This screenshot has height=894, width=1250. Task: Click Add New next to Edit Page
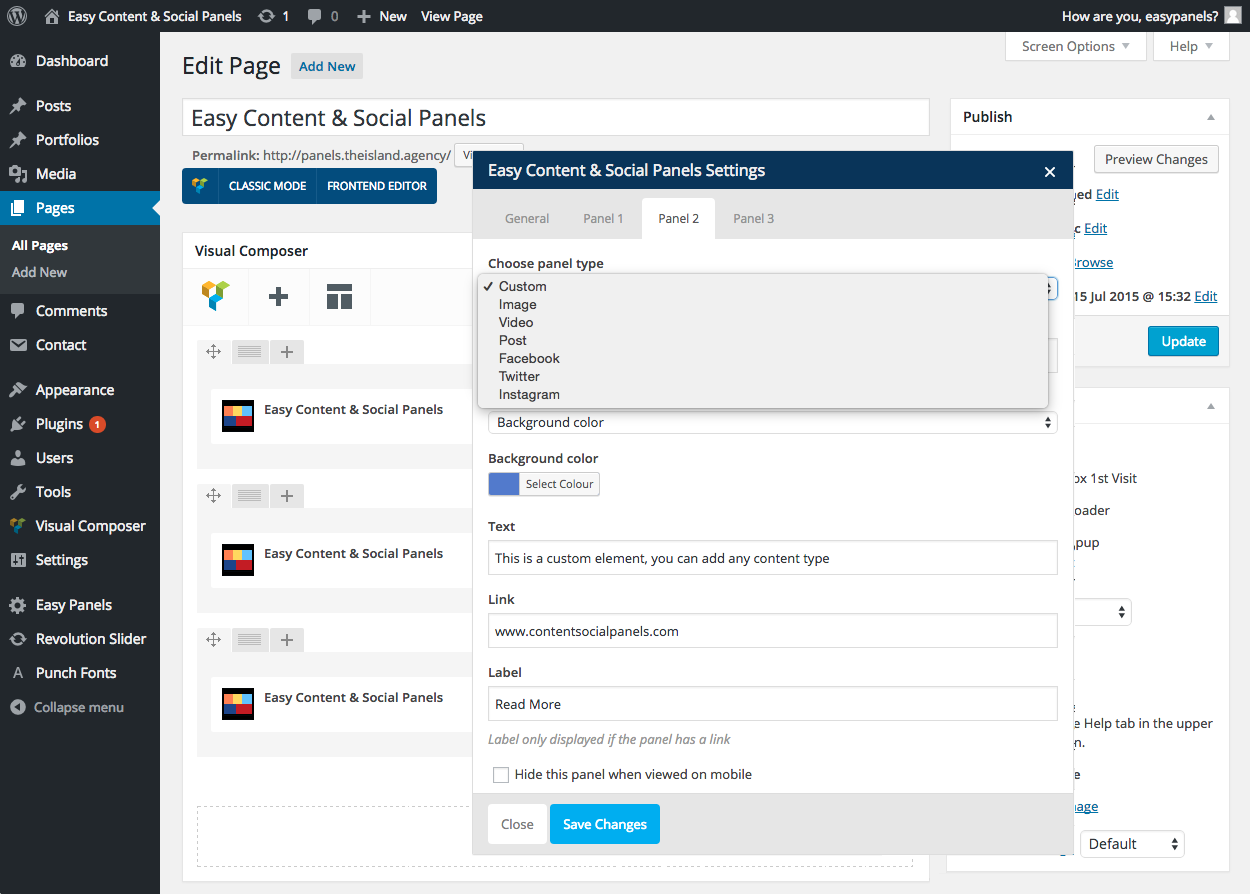(327, 66)
